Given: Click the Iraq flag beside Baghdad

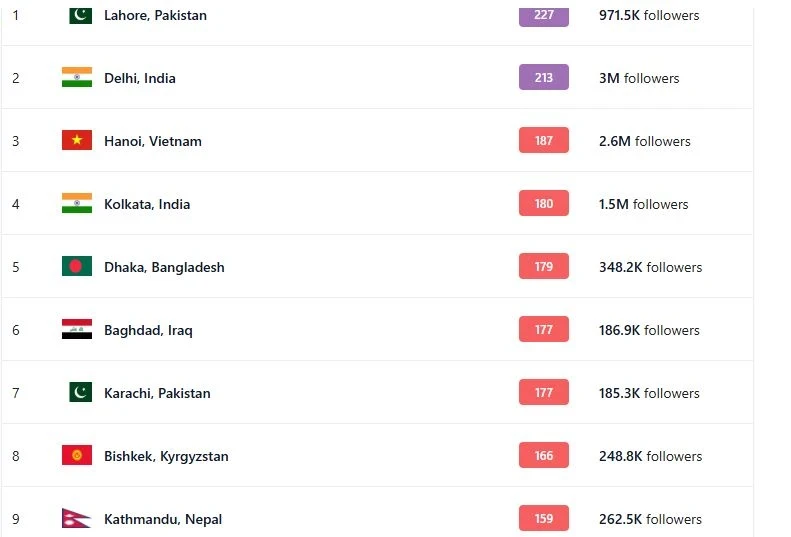Looking at the screenshot, I should [x=77, y=330].
